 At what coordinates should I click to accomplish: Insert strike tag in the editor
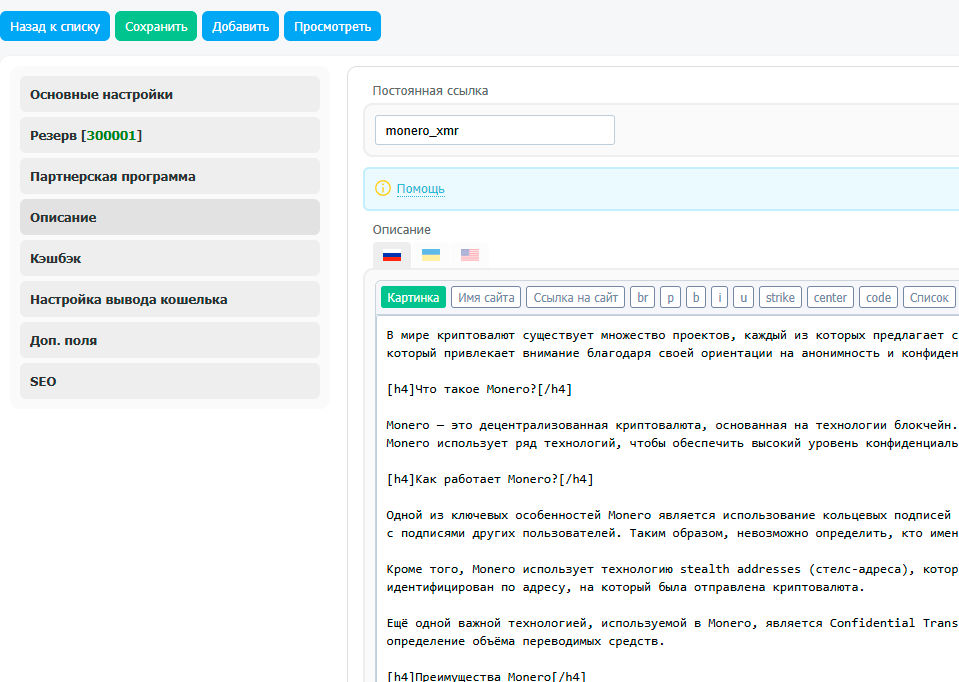pos(780,297)
